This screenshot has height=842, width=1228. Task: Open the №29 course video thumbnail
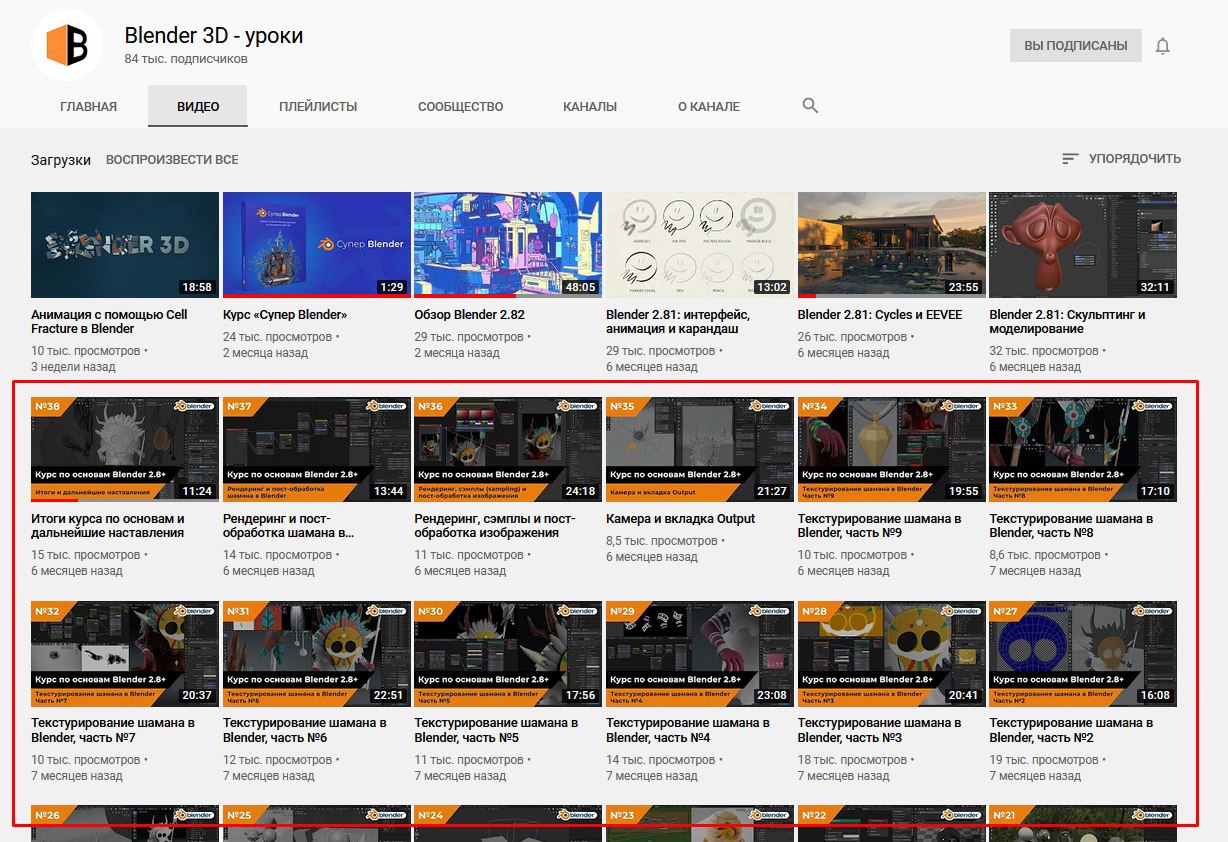700,654
